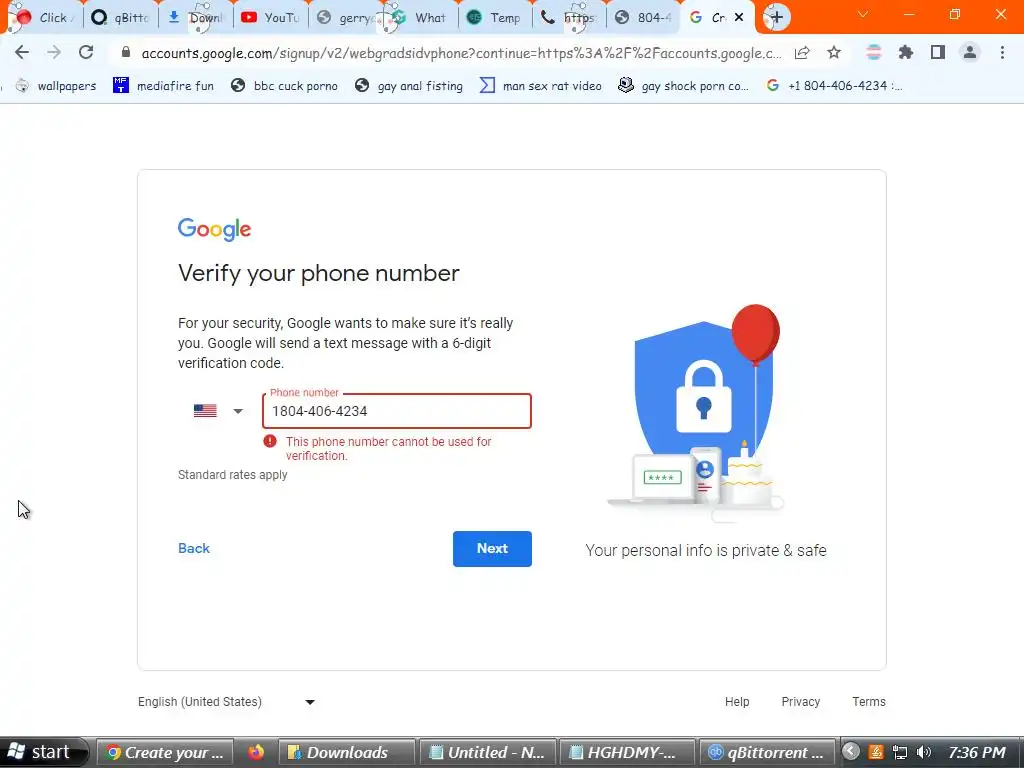The width and height of the screenshot is (1024, 768).
Task: Open the side panel icon in toolbar
Action: point(938,52)
